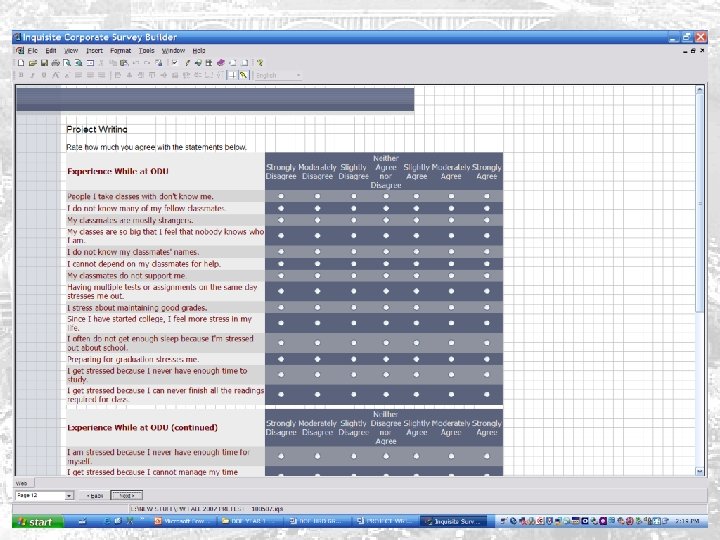Screen dimensions: 720x540
Task: Open the Help menu
Action: click(199, 51)
